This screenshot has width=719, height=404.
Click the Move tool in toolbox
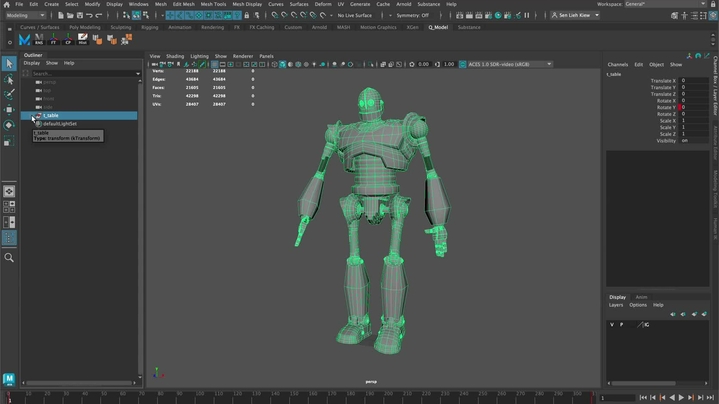coord(9,110)
